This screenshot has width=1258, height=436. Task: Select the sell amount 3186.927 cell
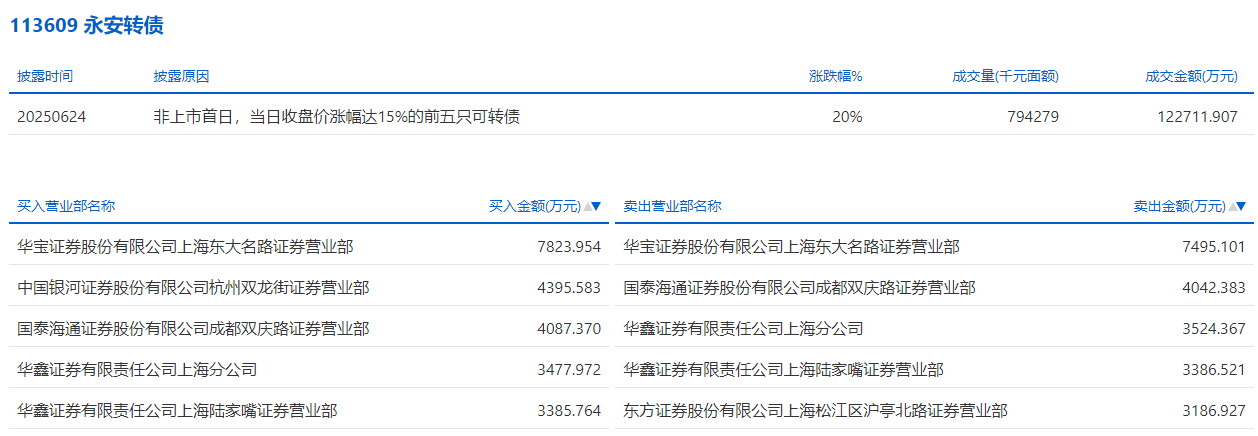(1213, 411)
